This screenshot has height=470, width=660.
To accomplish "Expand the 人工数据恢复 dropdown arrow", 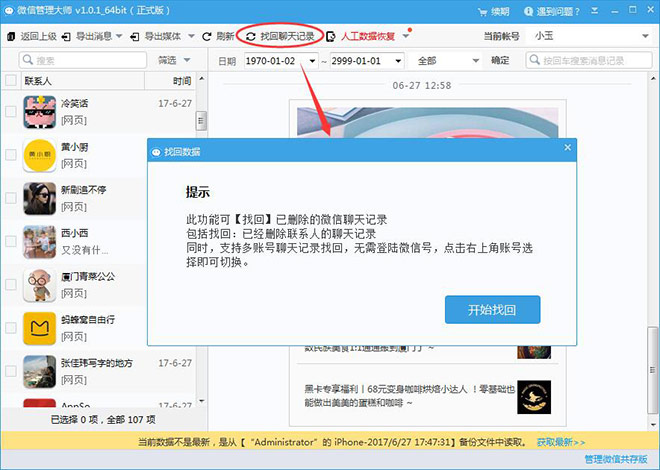I will click(406, 37).
